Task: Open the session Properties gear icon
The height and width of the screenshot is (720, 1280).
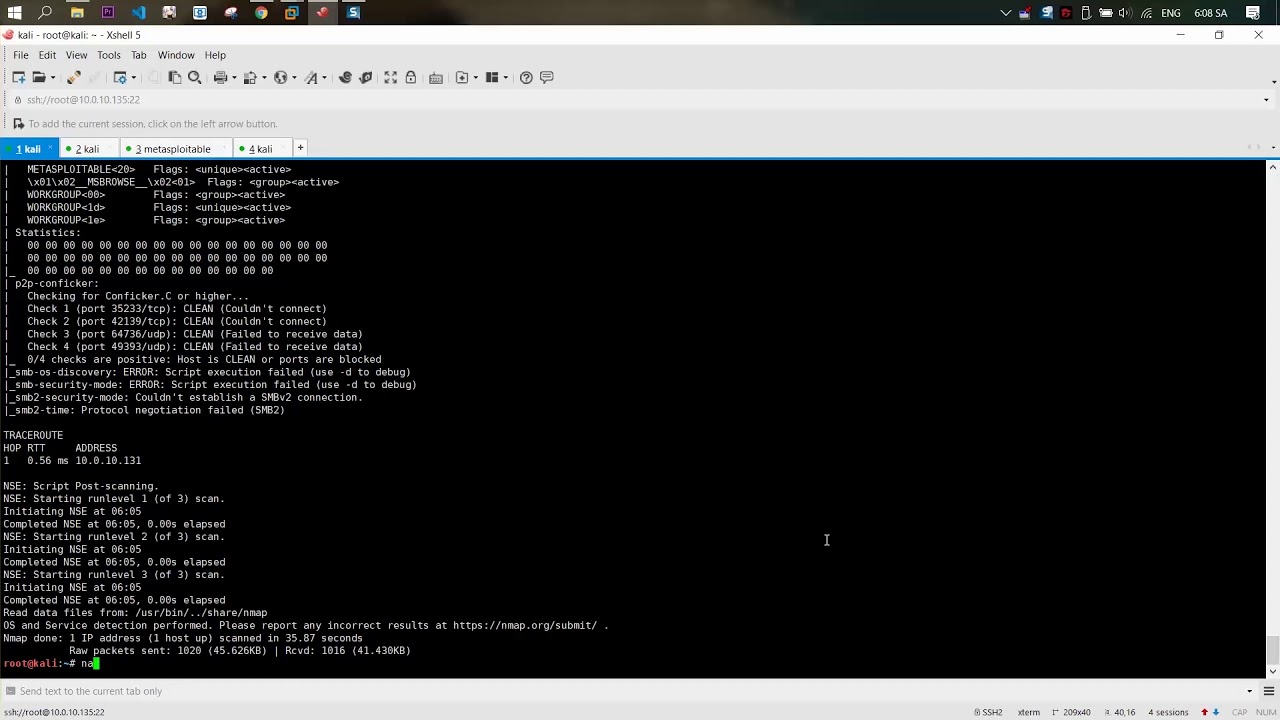Action: point(119,77)
